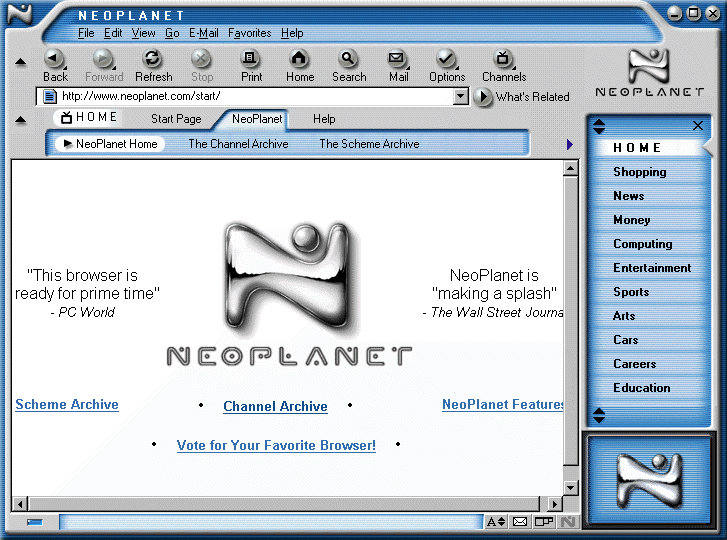Print the page with Print icon
This screenshot has width=727, height=540.
[250, 59]
